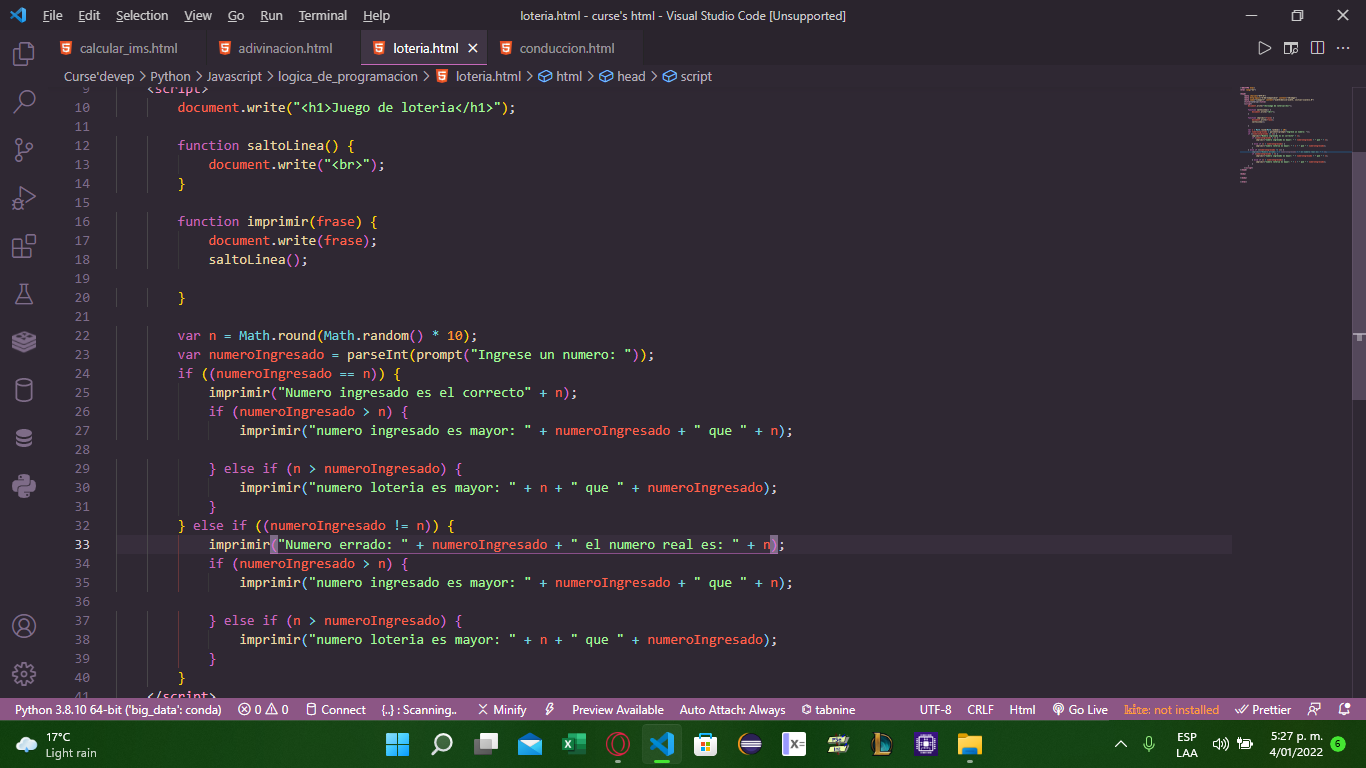This screenshot has height=768, width=1366.
Task: Open the Terminal menu
Action: 323,15
